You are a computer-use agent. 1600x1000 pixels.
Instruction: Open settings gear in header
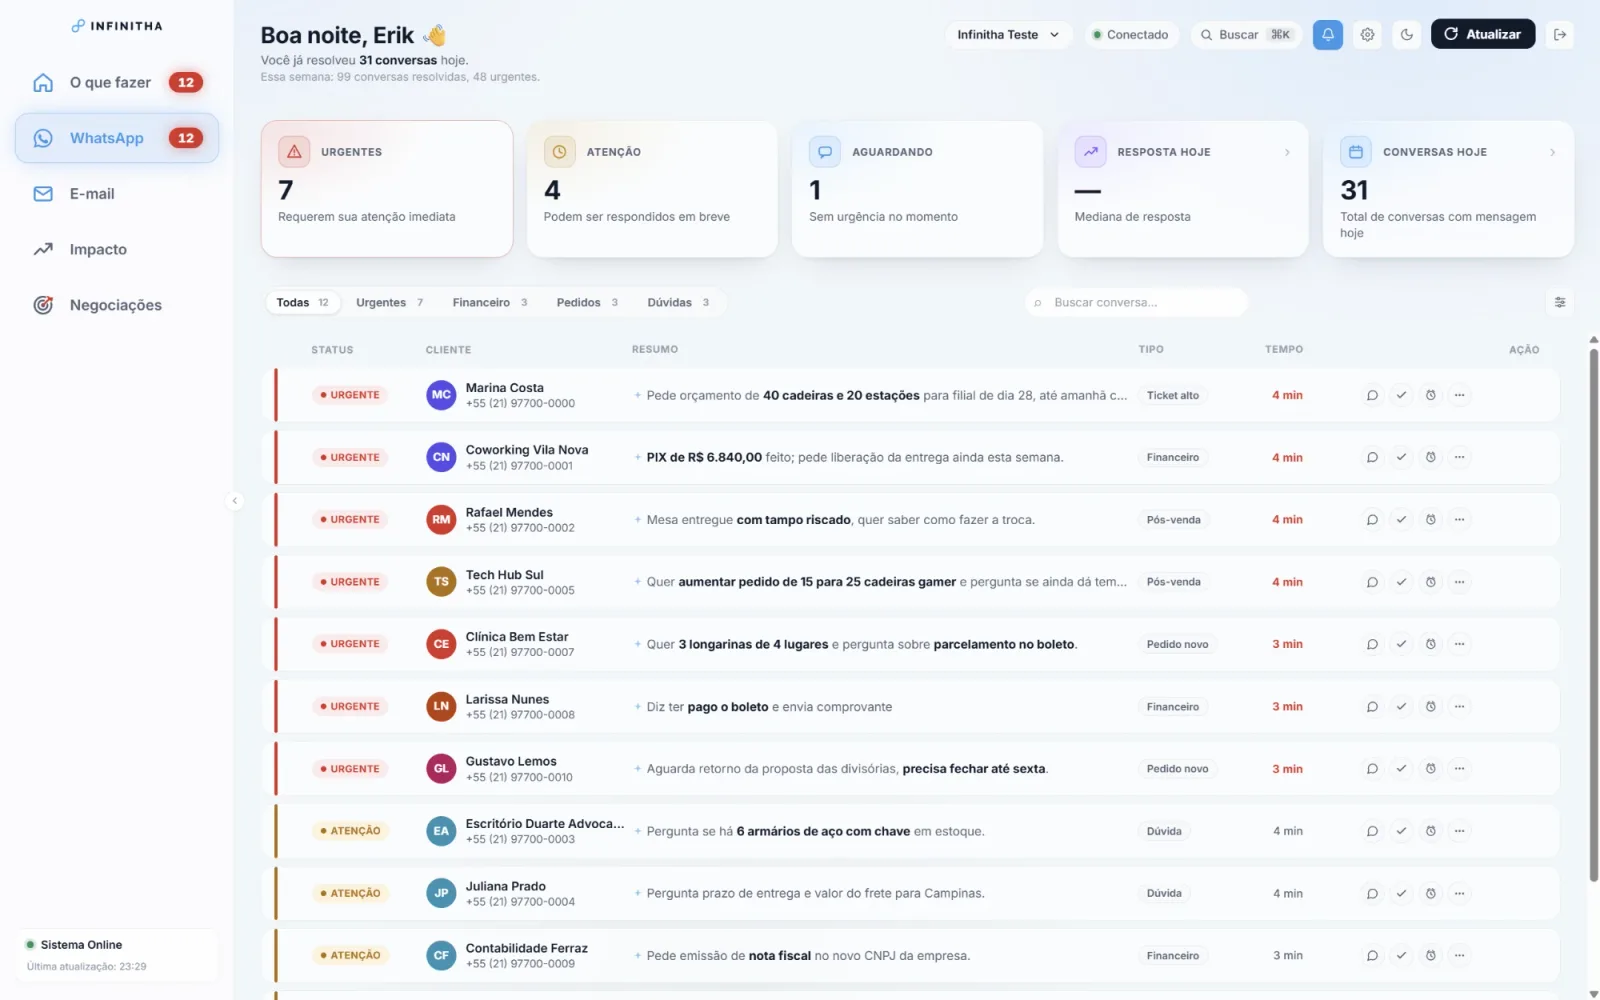(x=1367, y=34)
